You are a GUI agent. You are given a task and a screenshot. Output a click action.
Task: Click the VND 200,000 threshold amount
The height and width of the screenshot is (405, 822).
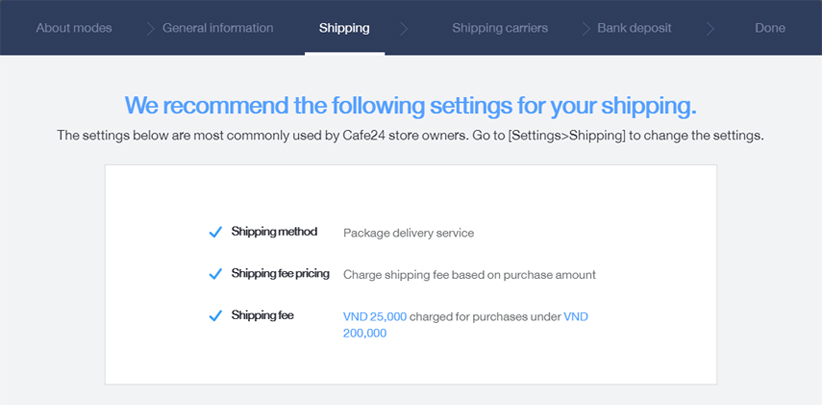466,325
